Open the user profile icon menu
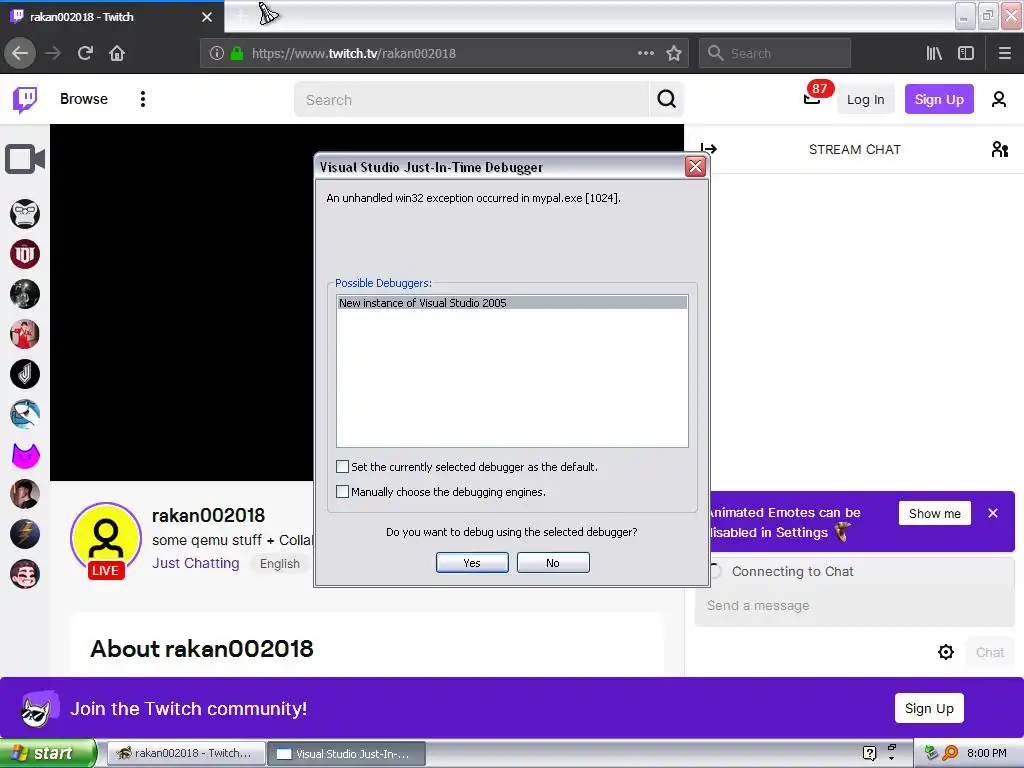The width and height of the screenshot is (1024, 768). click(999, 99)
